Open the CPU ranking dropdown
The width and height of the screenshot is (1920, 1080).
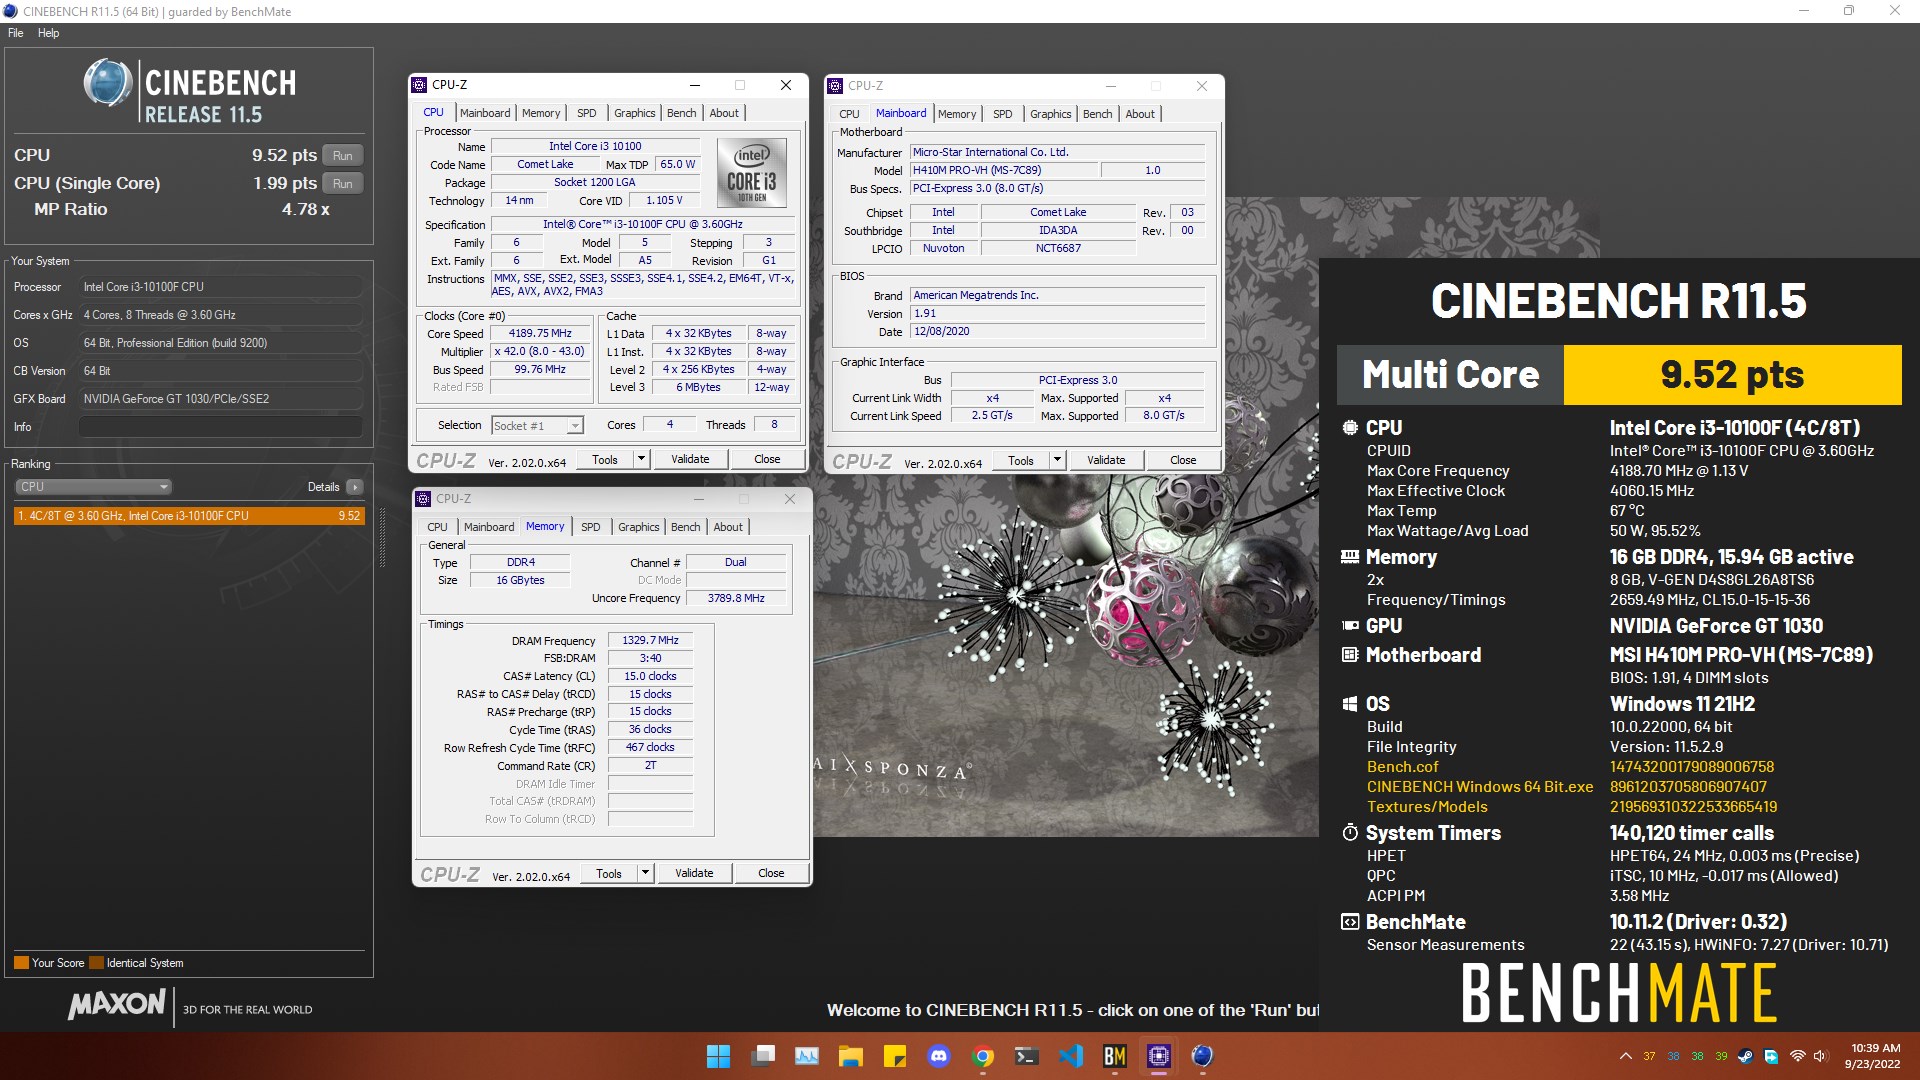[x=93, y=487]
